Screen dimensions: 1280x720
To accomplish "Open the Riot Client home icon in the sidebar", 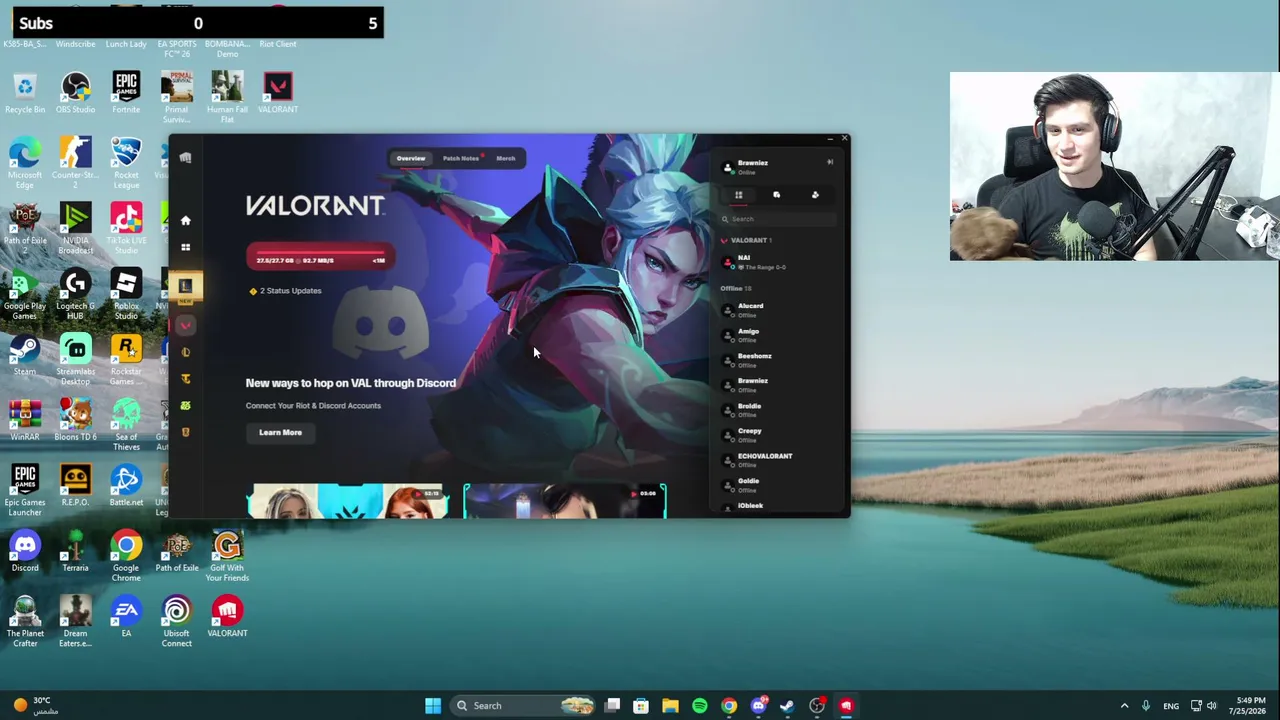I will click(x=185, y=220).
